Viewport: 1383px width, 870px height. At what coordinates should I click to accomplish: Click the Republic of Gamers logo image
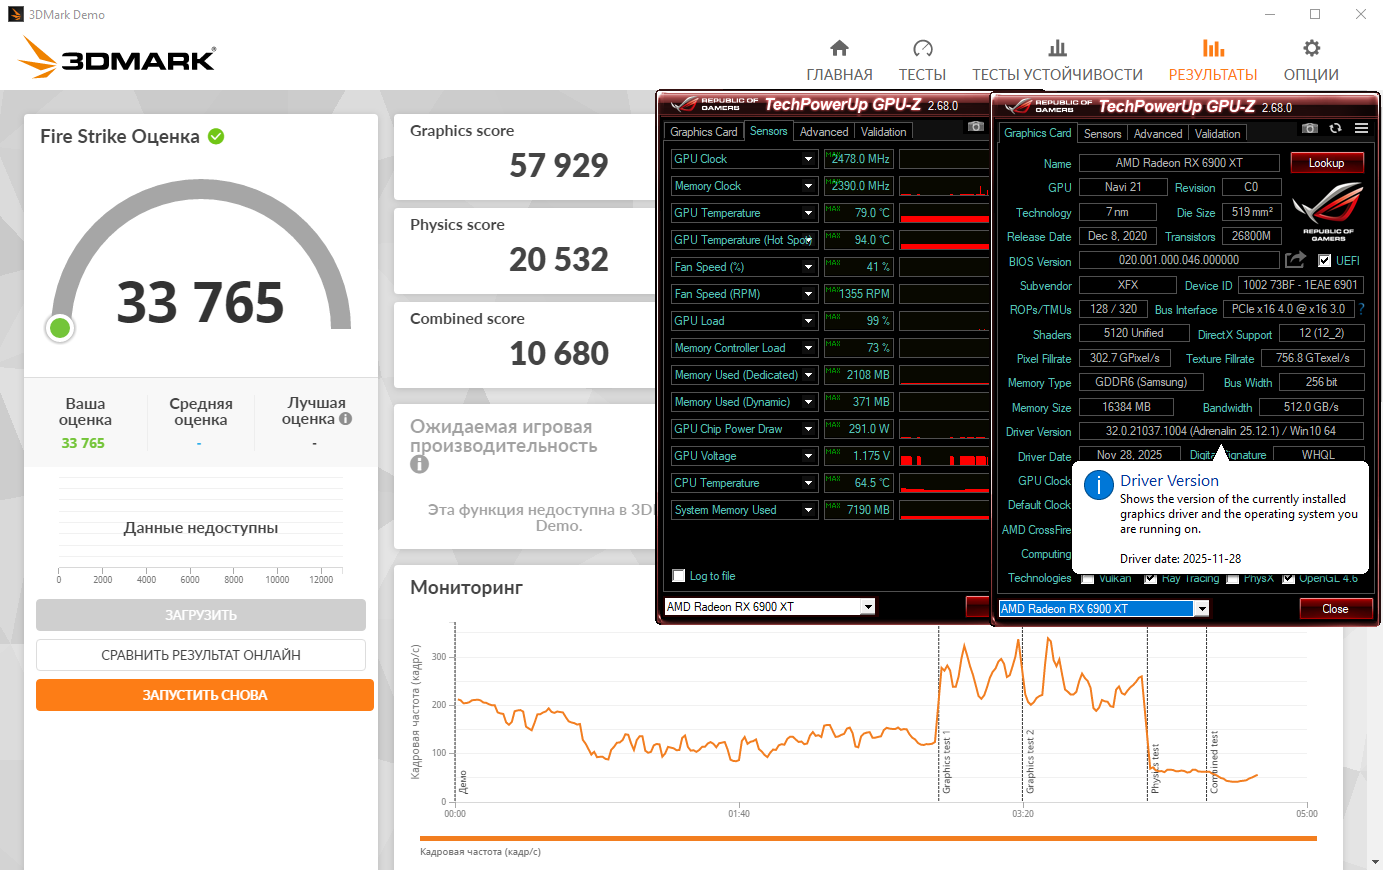pyautogui.click(x=1327, y=210)
